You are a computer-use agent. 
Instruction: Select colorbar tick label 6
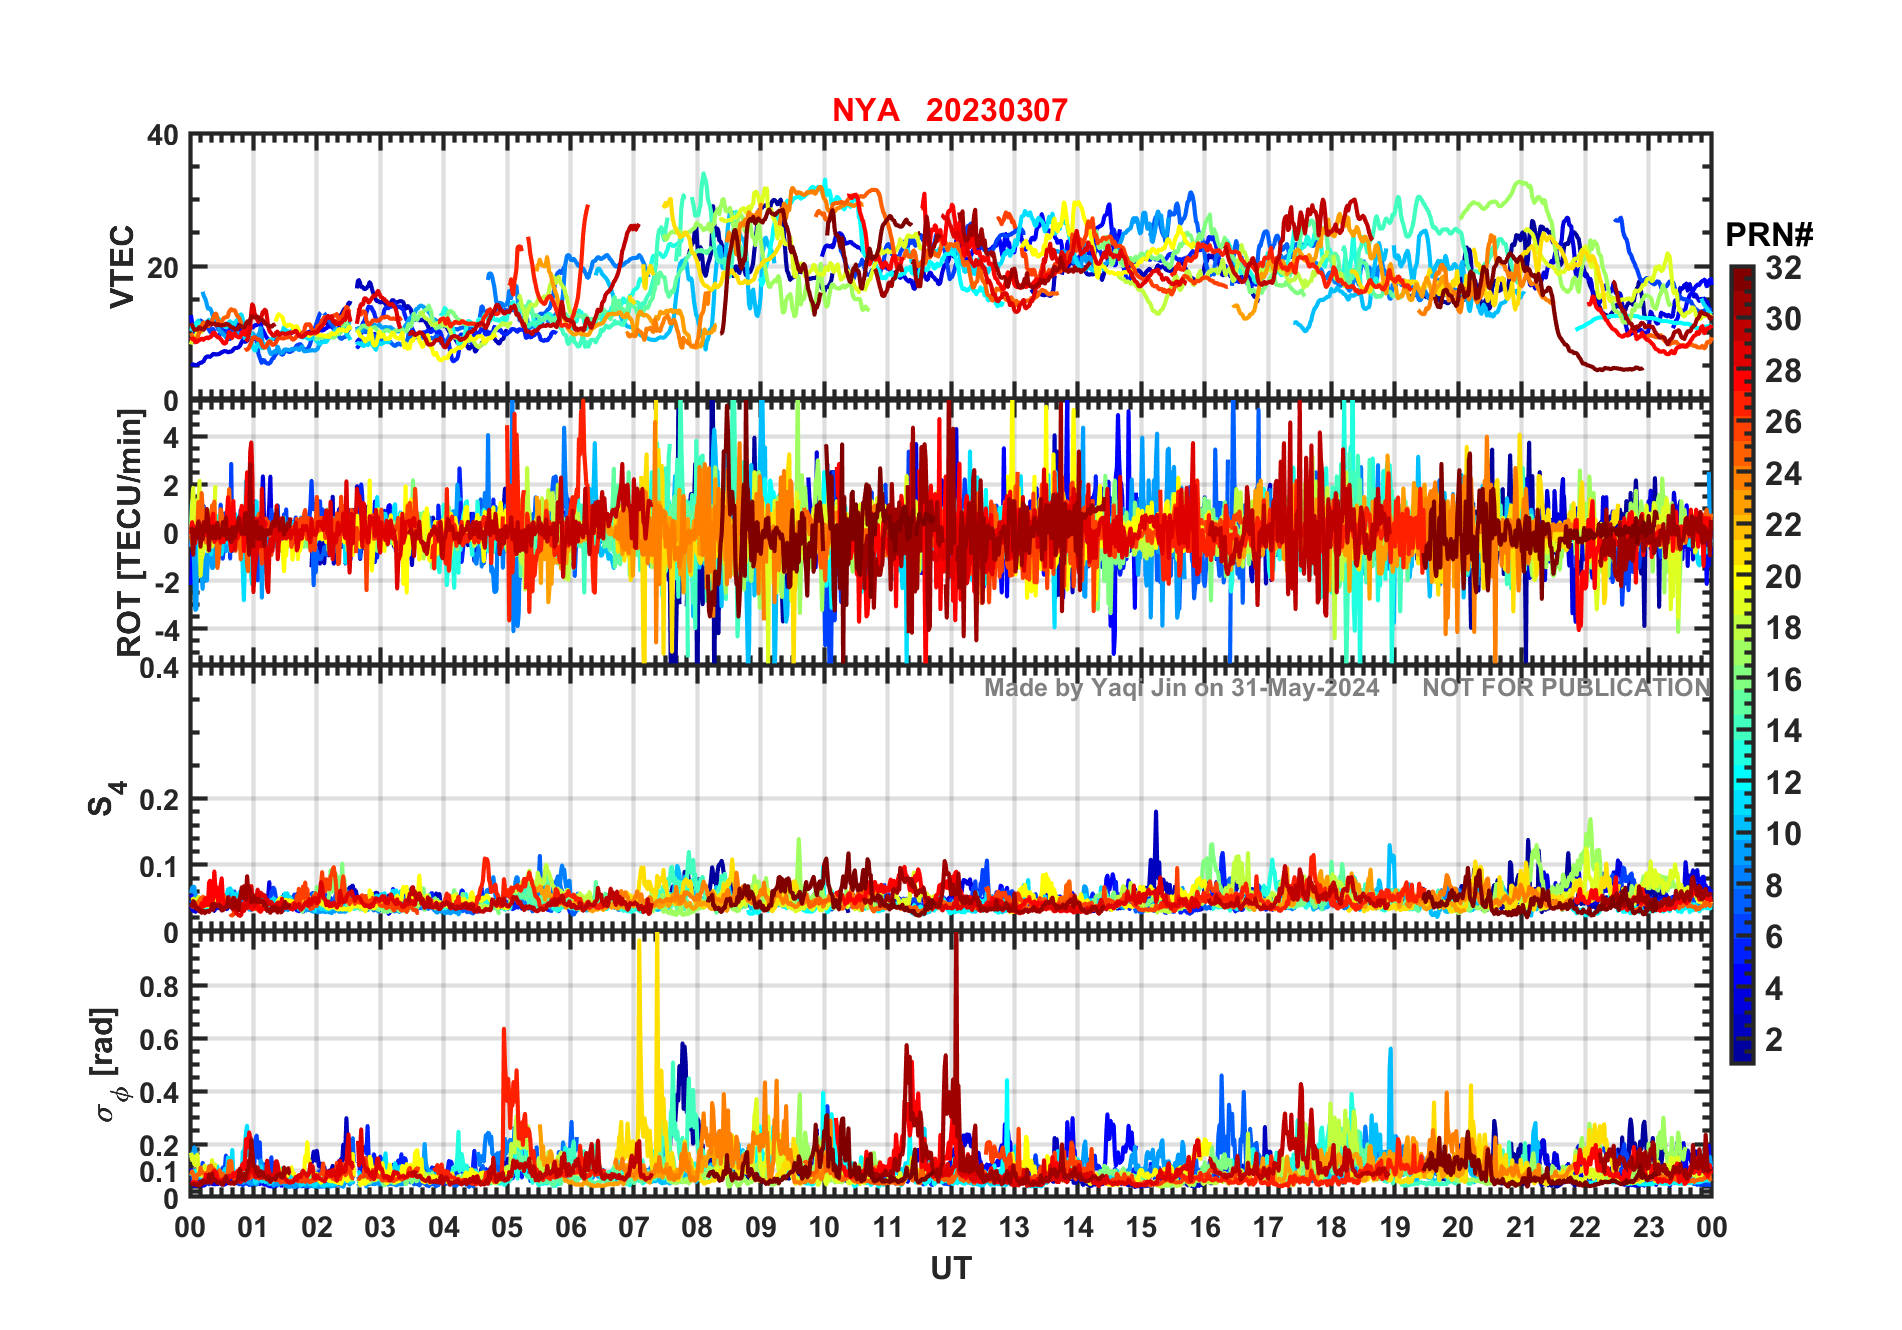1774,937
